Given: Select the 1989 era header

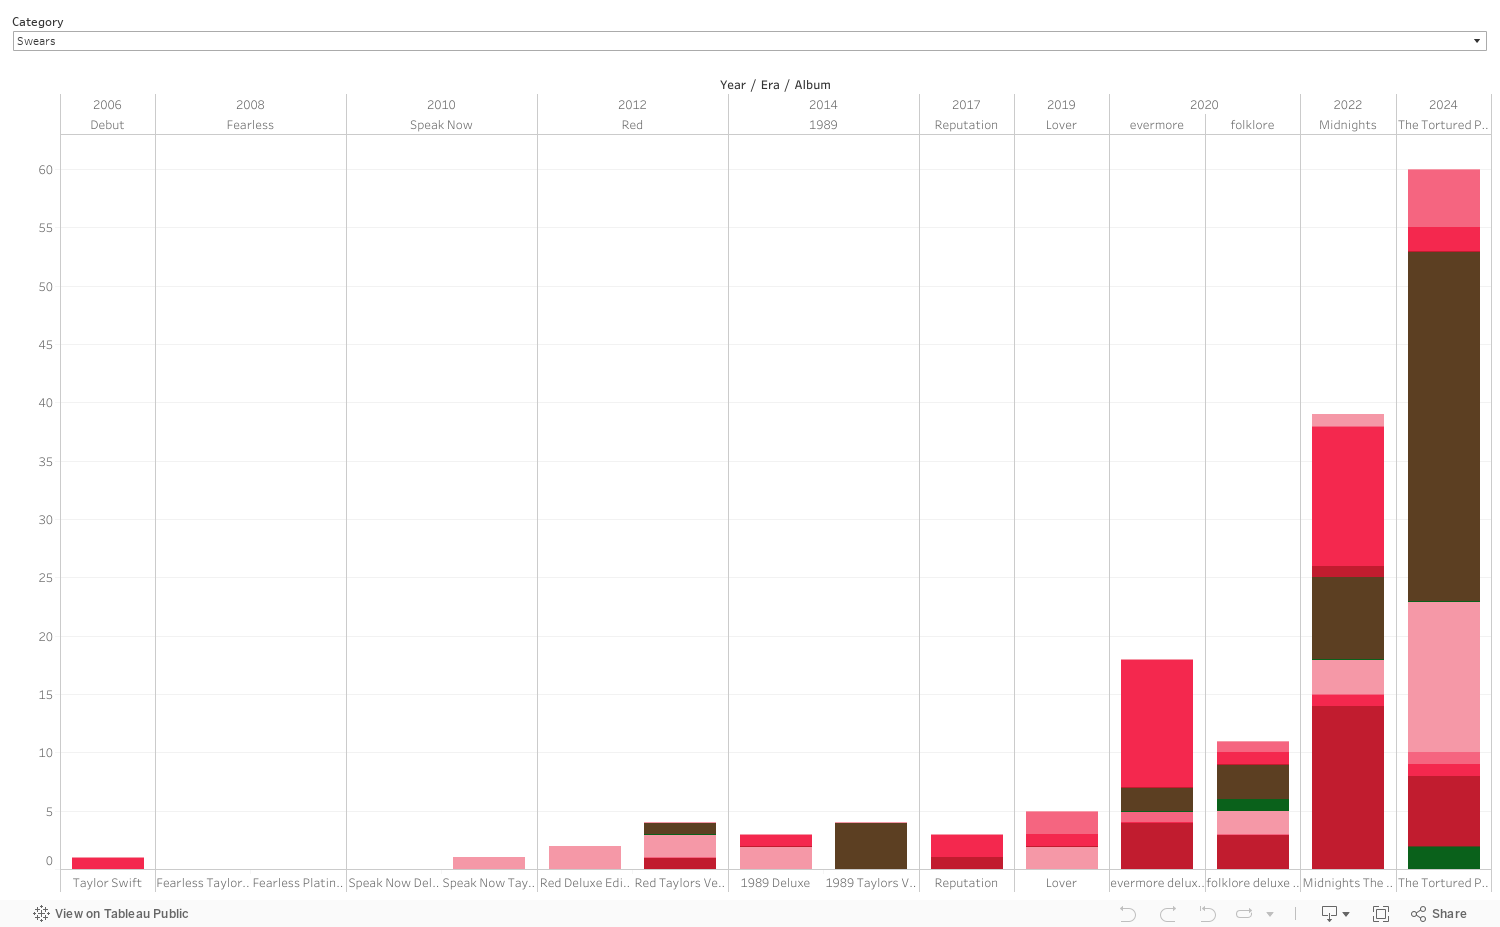Looking at the screenshot, I should (823, 125).
